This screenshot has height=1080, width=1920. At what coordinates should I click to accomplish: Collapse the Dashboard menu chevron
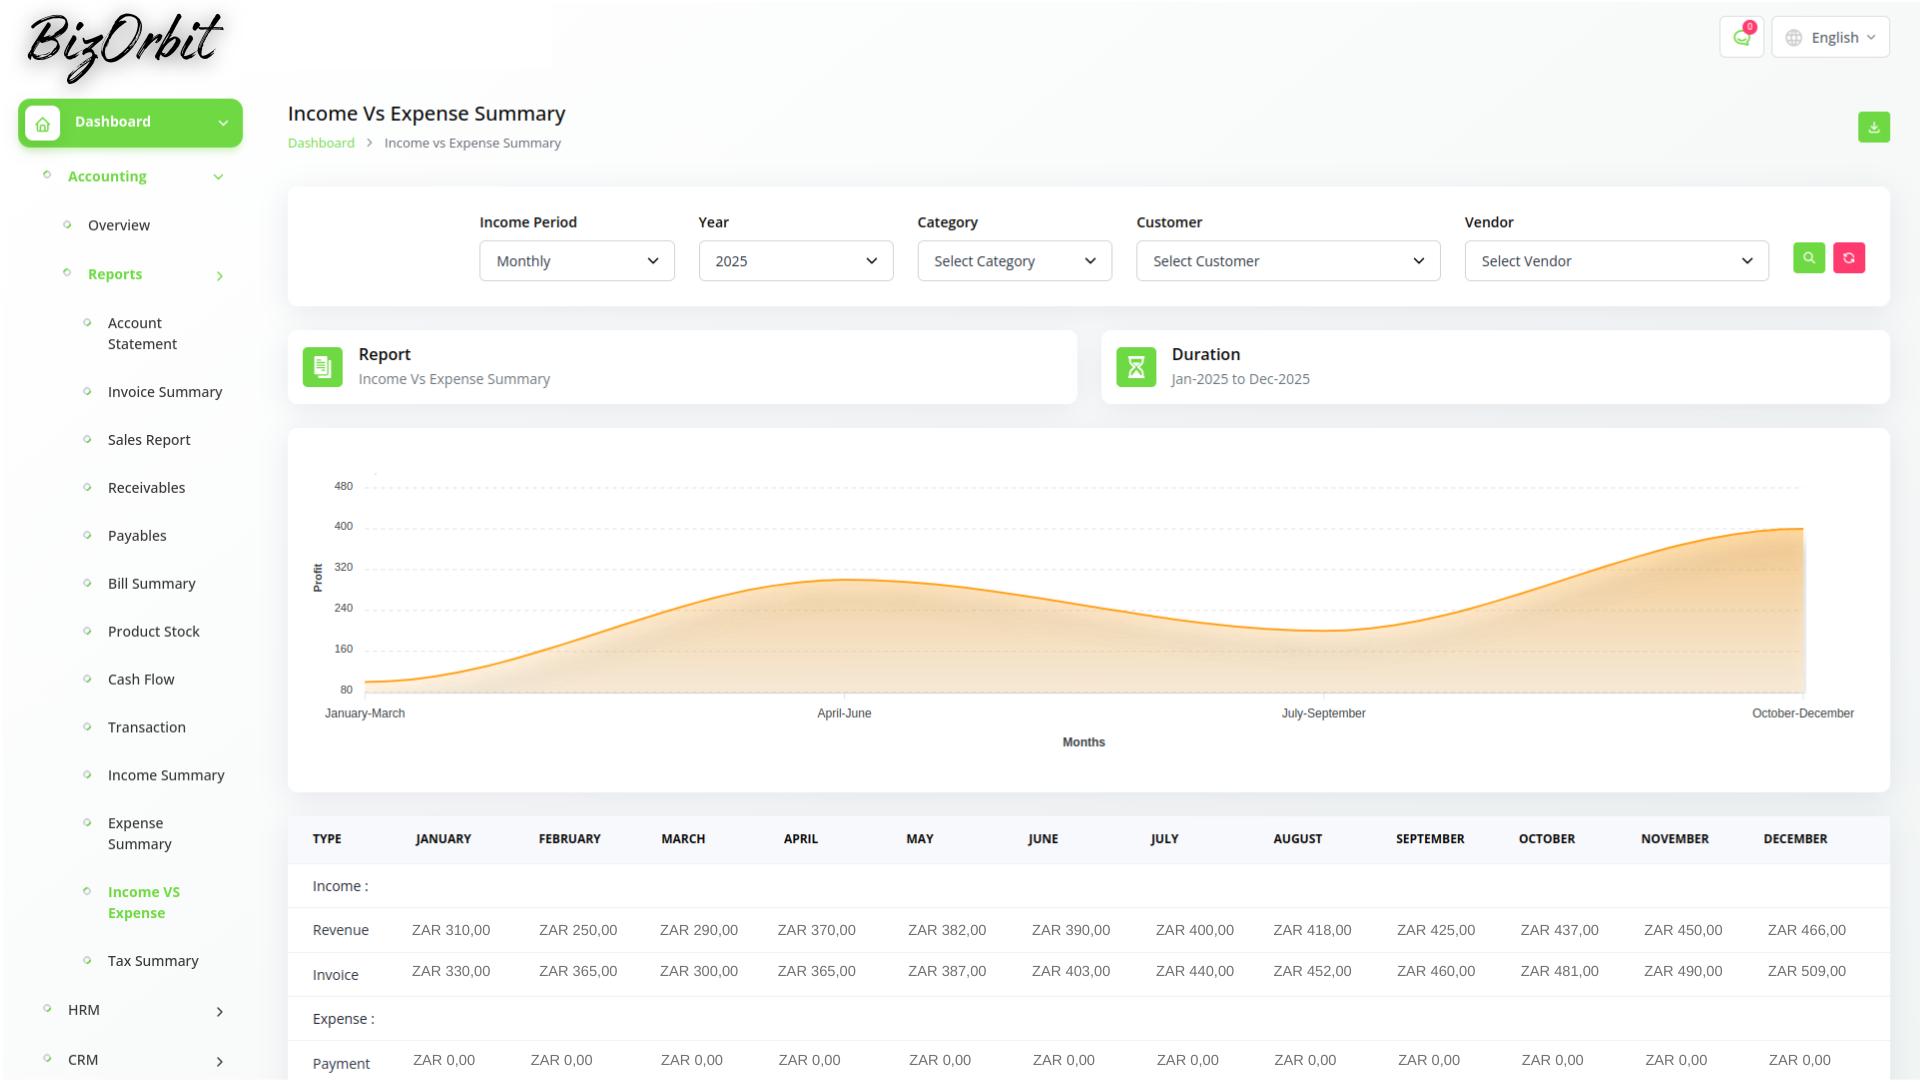click(x=223, y=123)
